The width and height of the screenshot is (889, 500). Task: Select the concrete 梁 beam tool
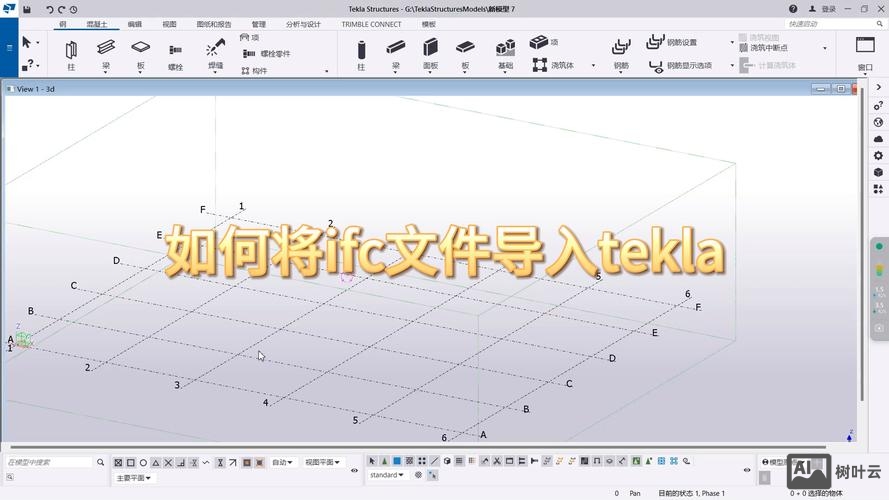(396, 55)
